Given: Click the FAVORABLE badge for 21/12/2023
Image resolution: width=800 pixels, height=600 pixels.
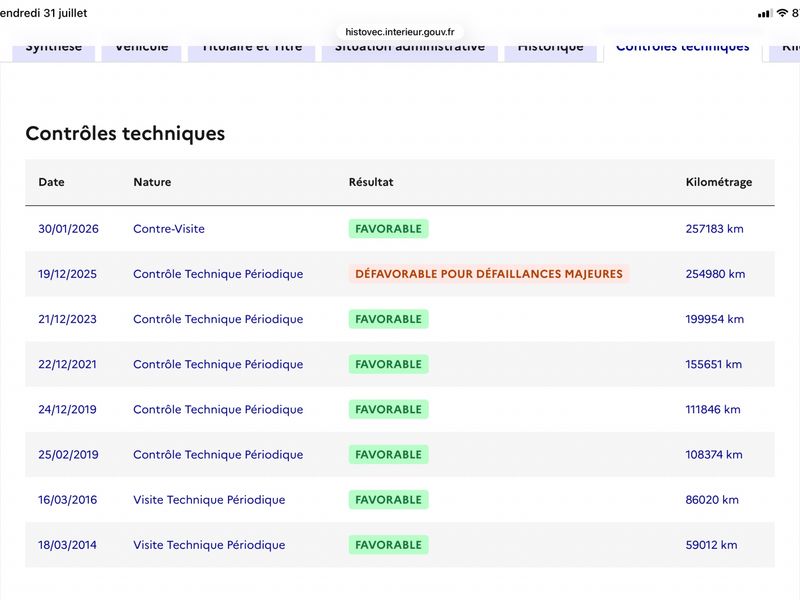Looking at the screenshot, I should (388, 319).
